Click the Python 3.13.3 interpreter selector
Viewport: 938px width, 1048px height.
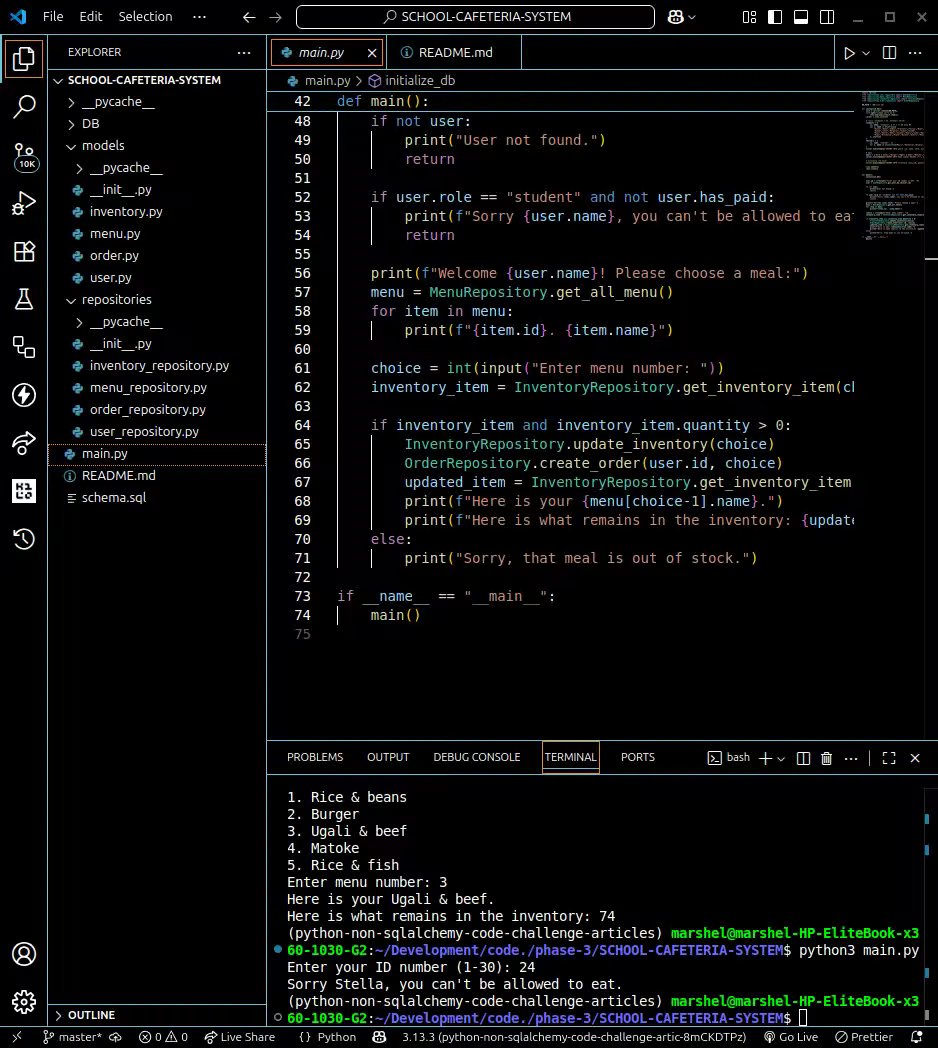click(x=574, y=1037)
